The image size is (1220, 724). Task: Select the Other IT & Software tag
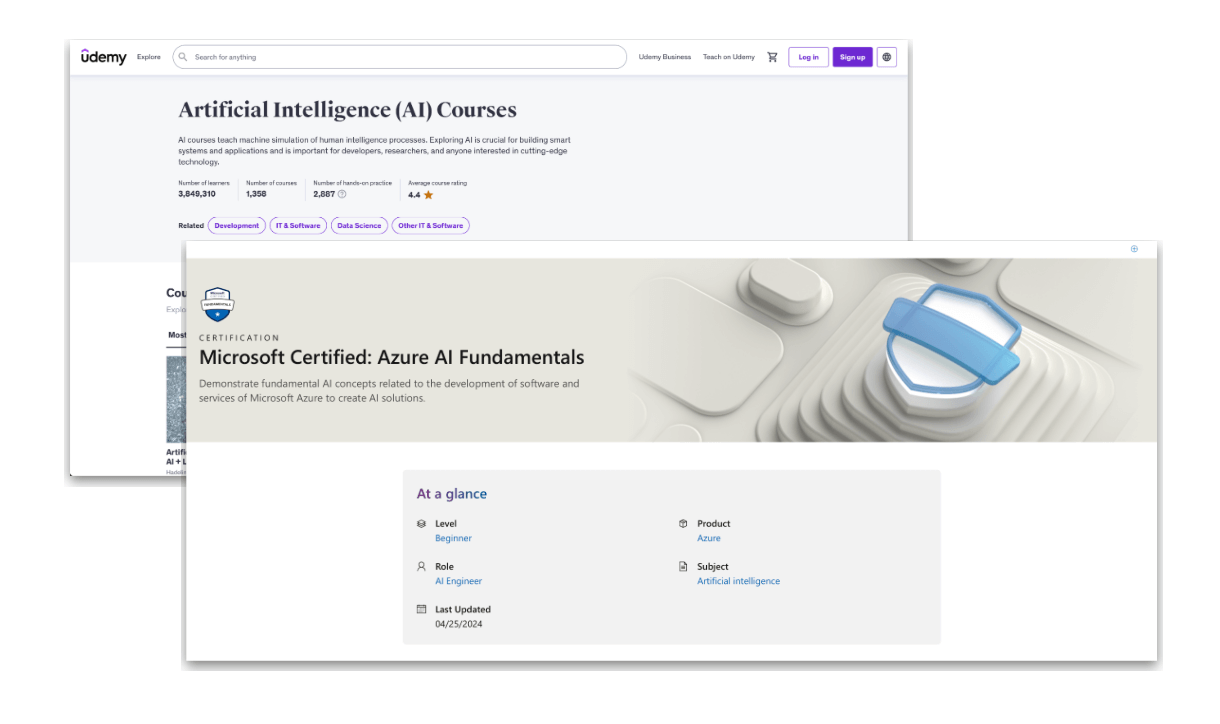tap(431, 226)
